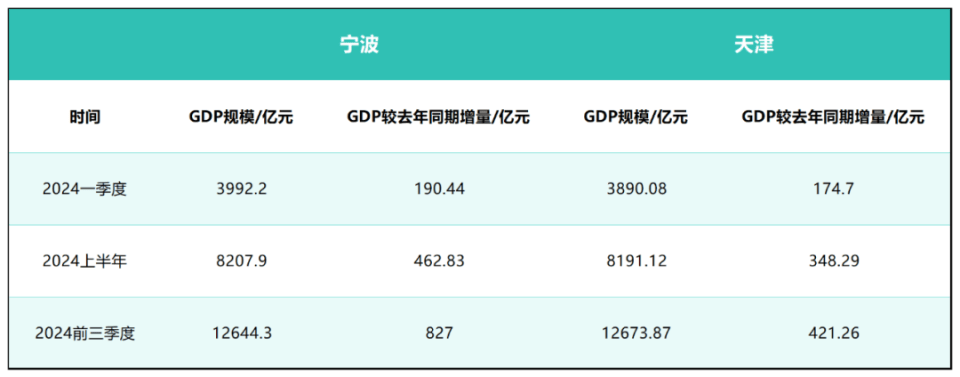
Task: Click the 3890.08 cell
Action: click(x=636, y=189)
